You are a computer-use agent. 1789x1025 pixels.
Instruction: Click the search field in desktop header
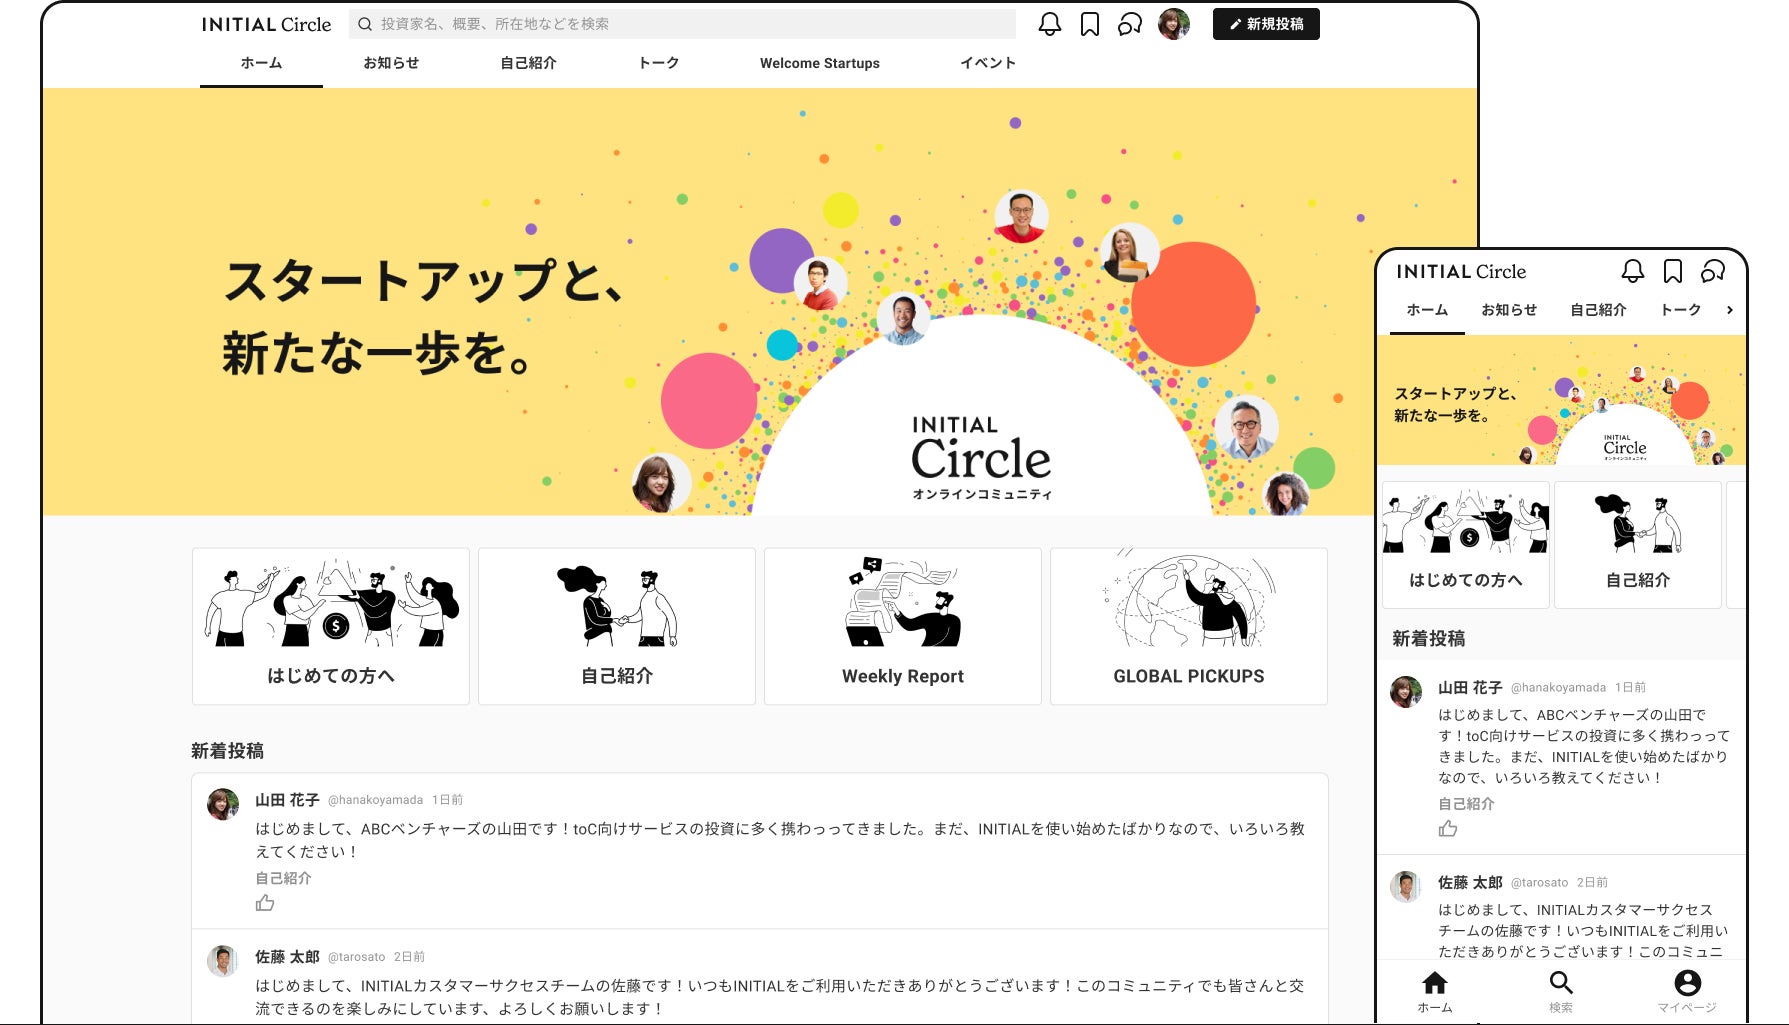pos(682,24)
